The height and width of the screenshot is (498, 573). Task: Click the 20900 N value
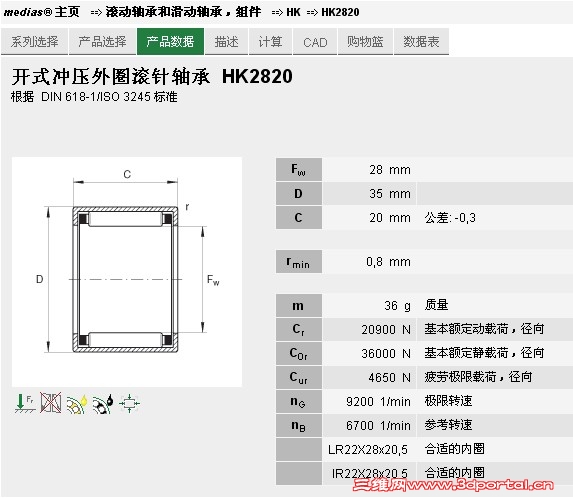pyautogui.click(x=386, y=330)
